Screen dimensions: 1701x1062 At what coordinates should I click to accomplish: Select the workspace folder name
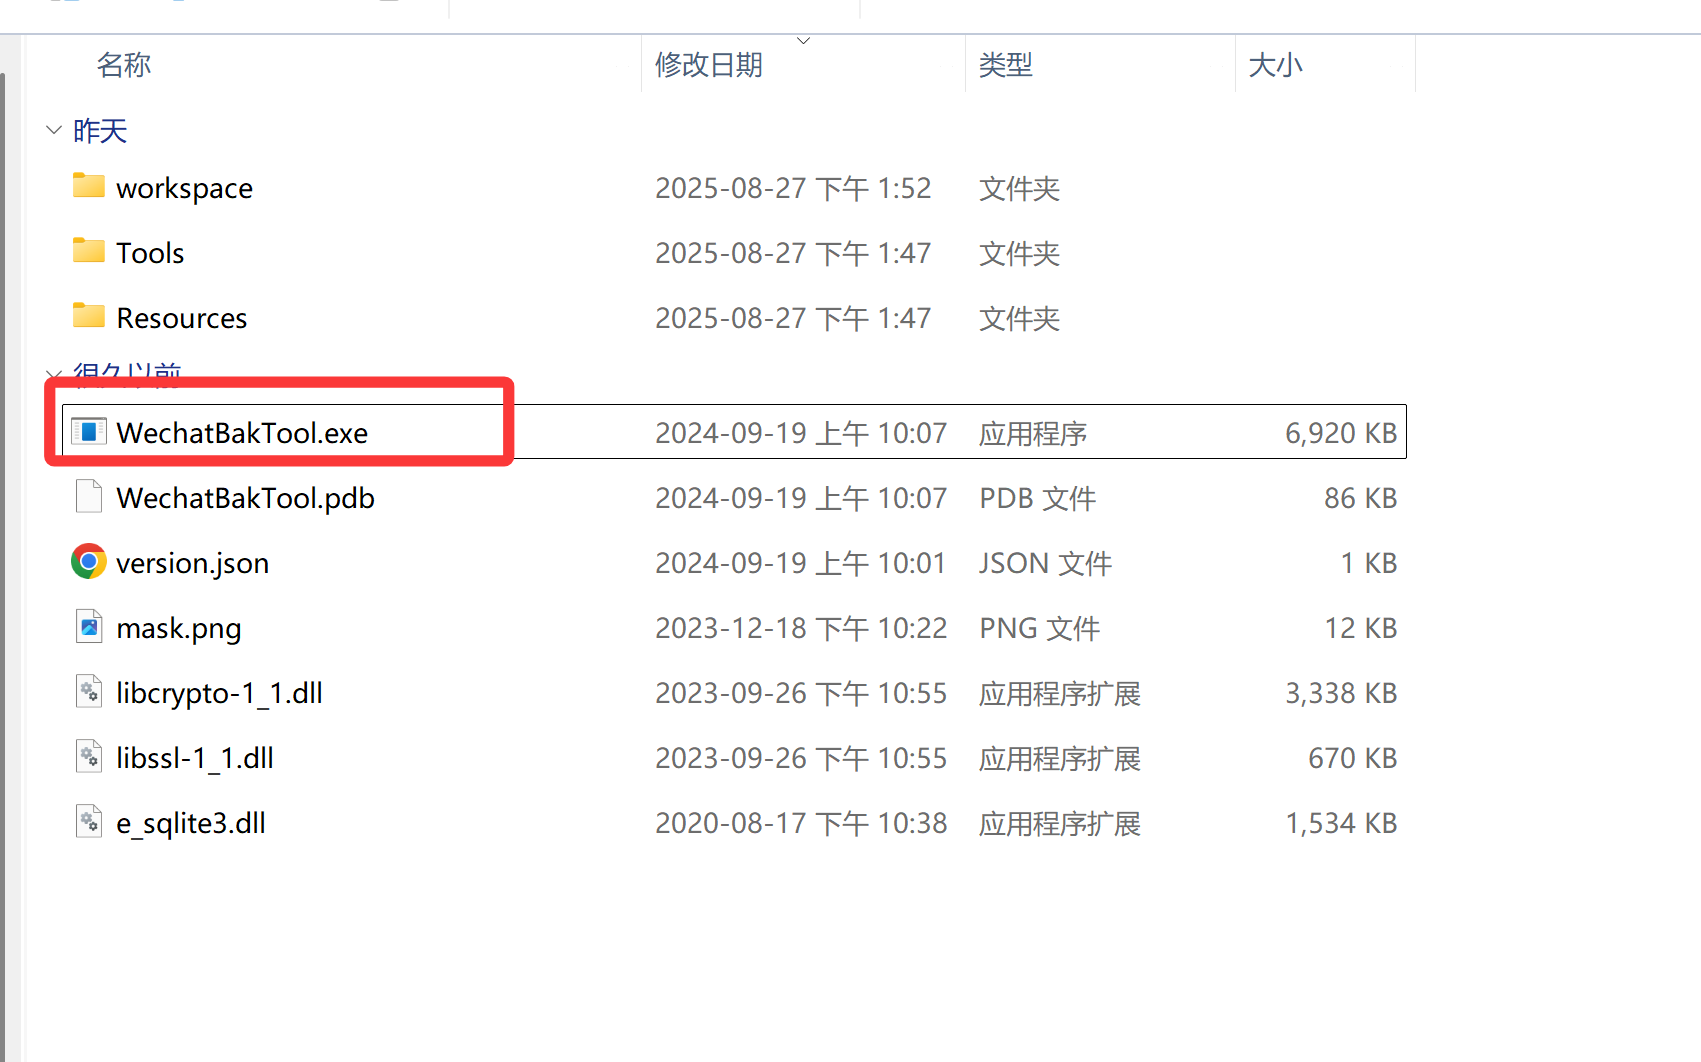point(185,188)
